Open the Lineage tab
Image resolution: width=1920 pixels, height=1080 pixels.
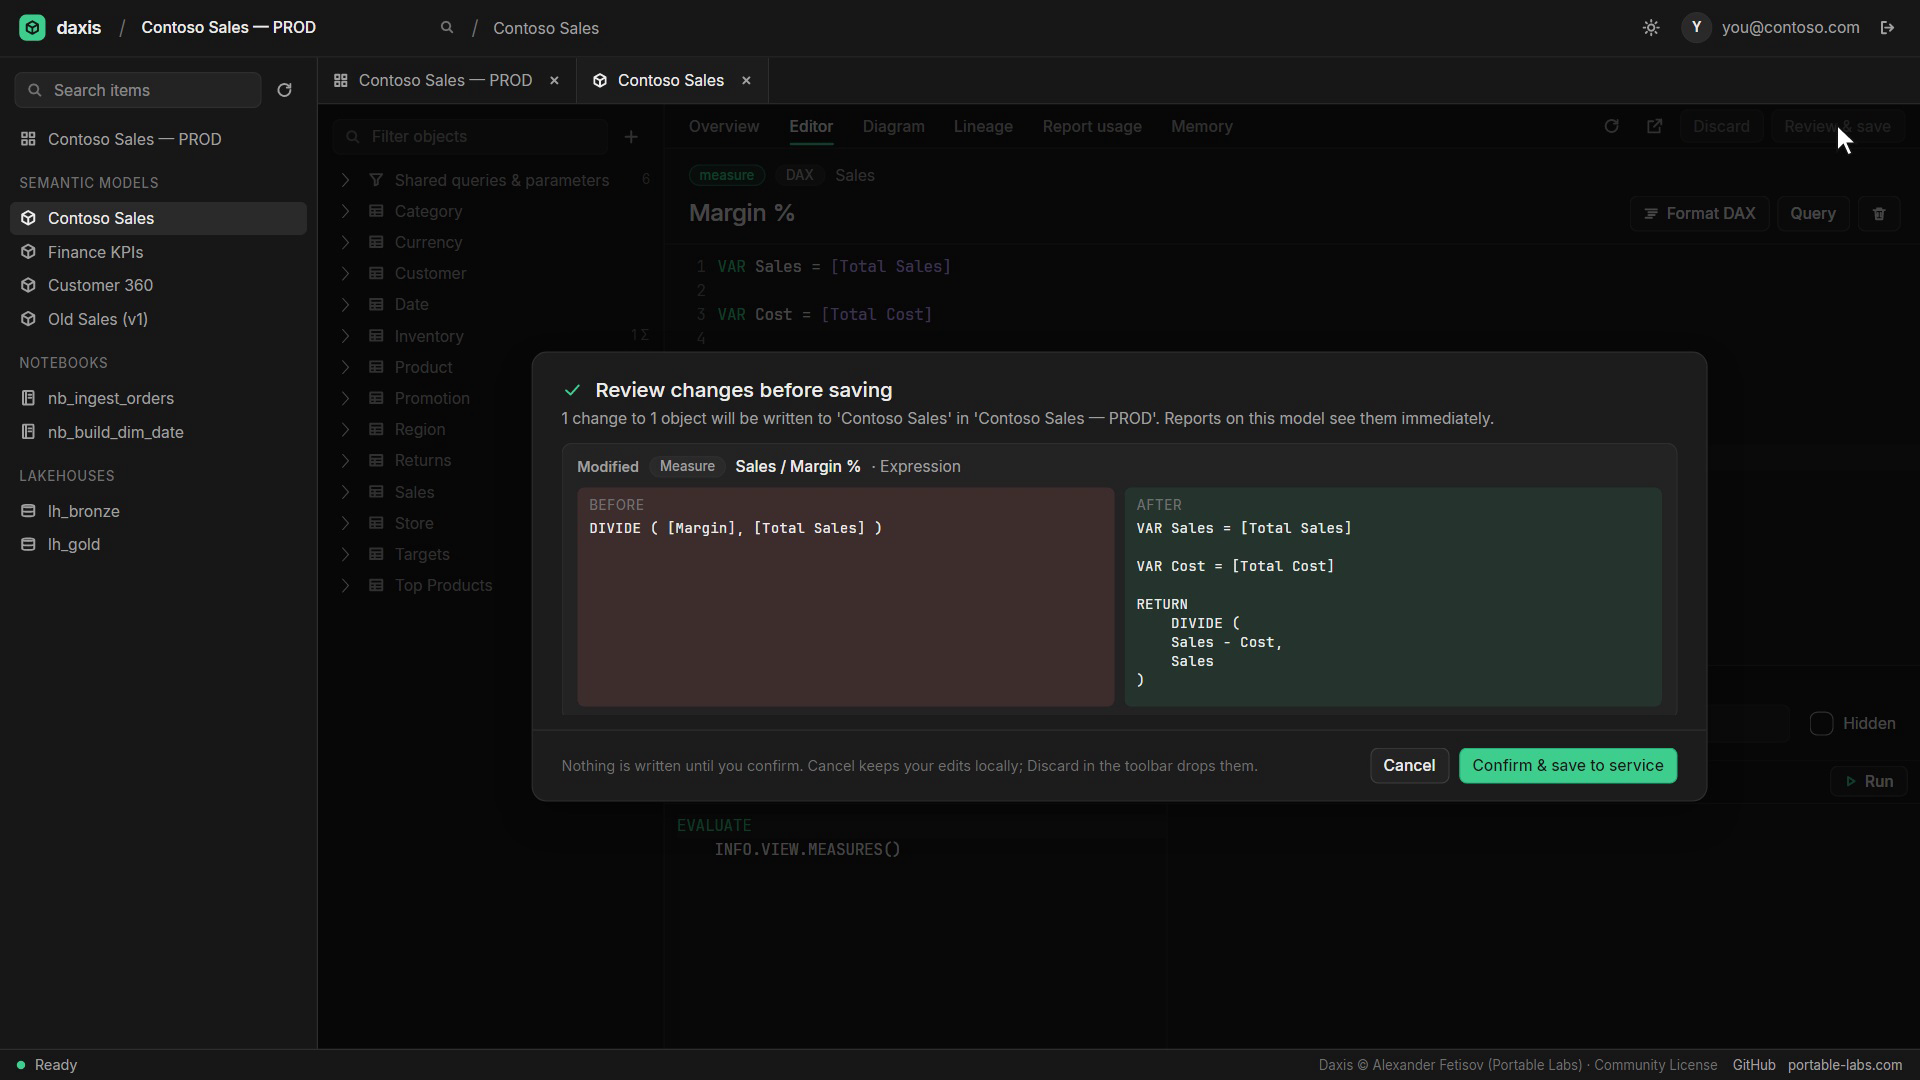pos(983,127)
